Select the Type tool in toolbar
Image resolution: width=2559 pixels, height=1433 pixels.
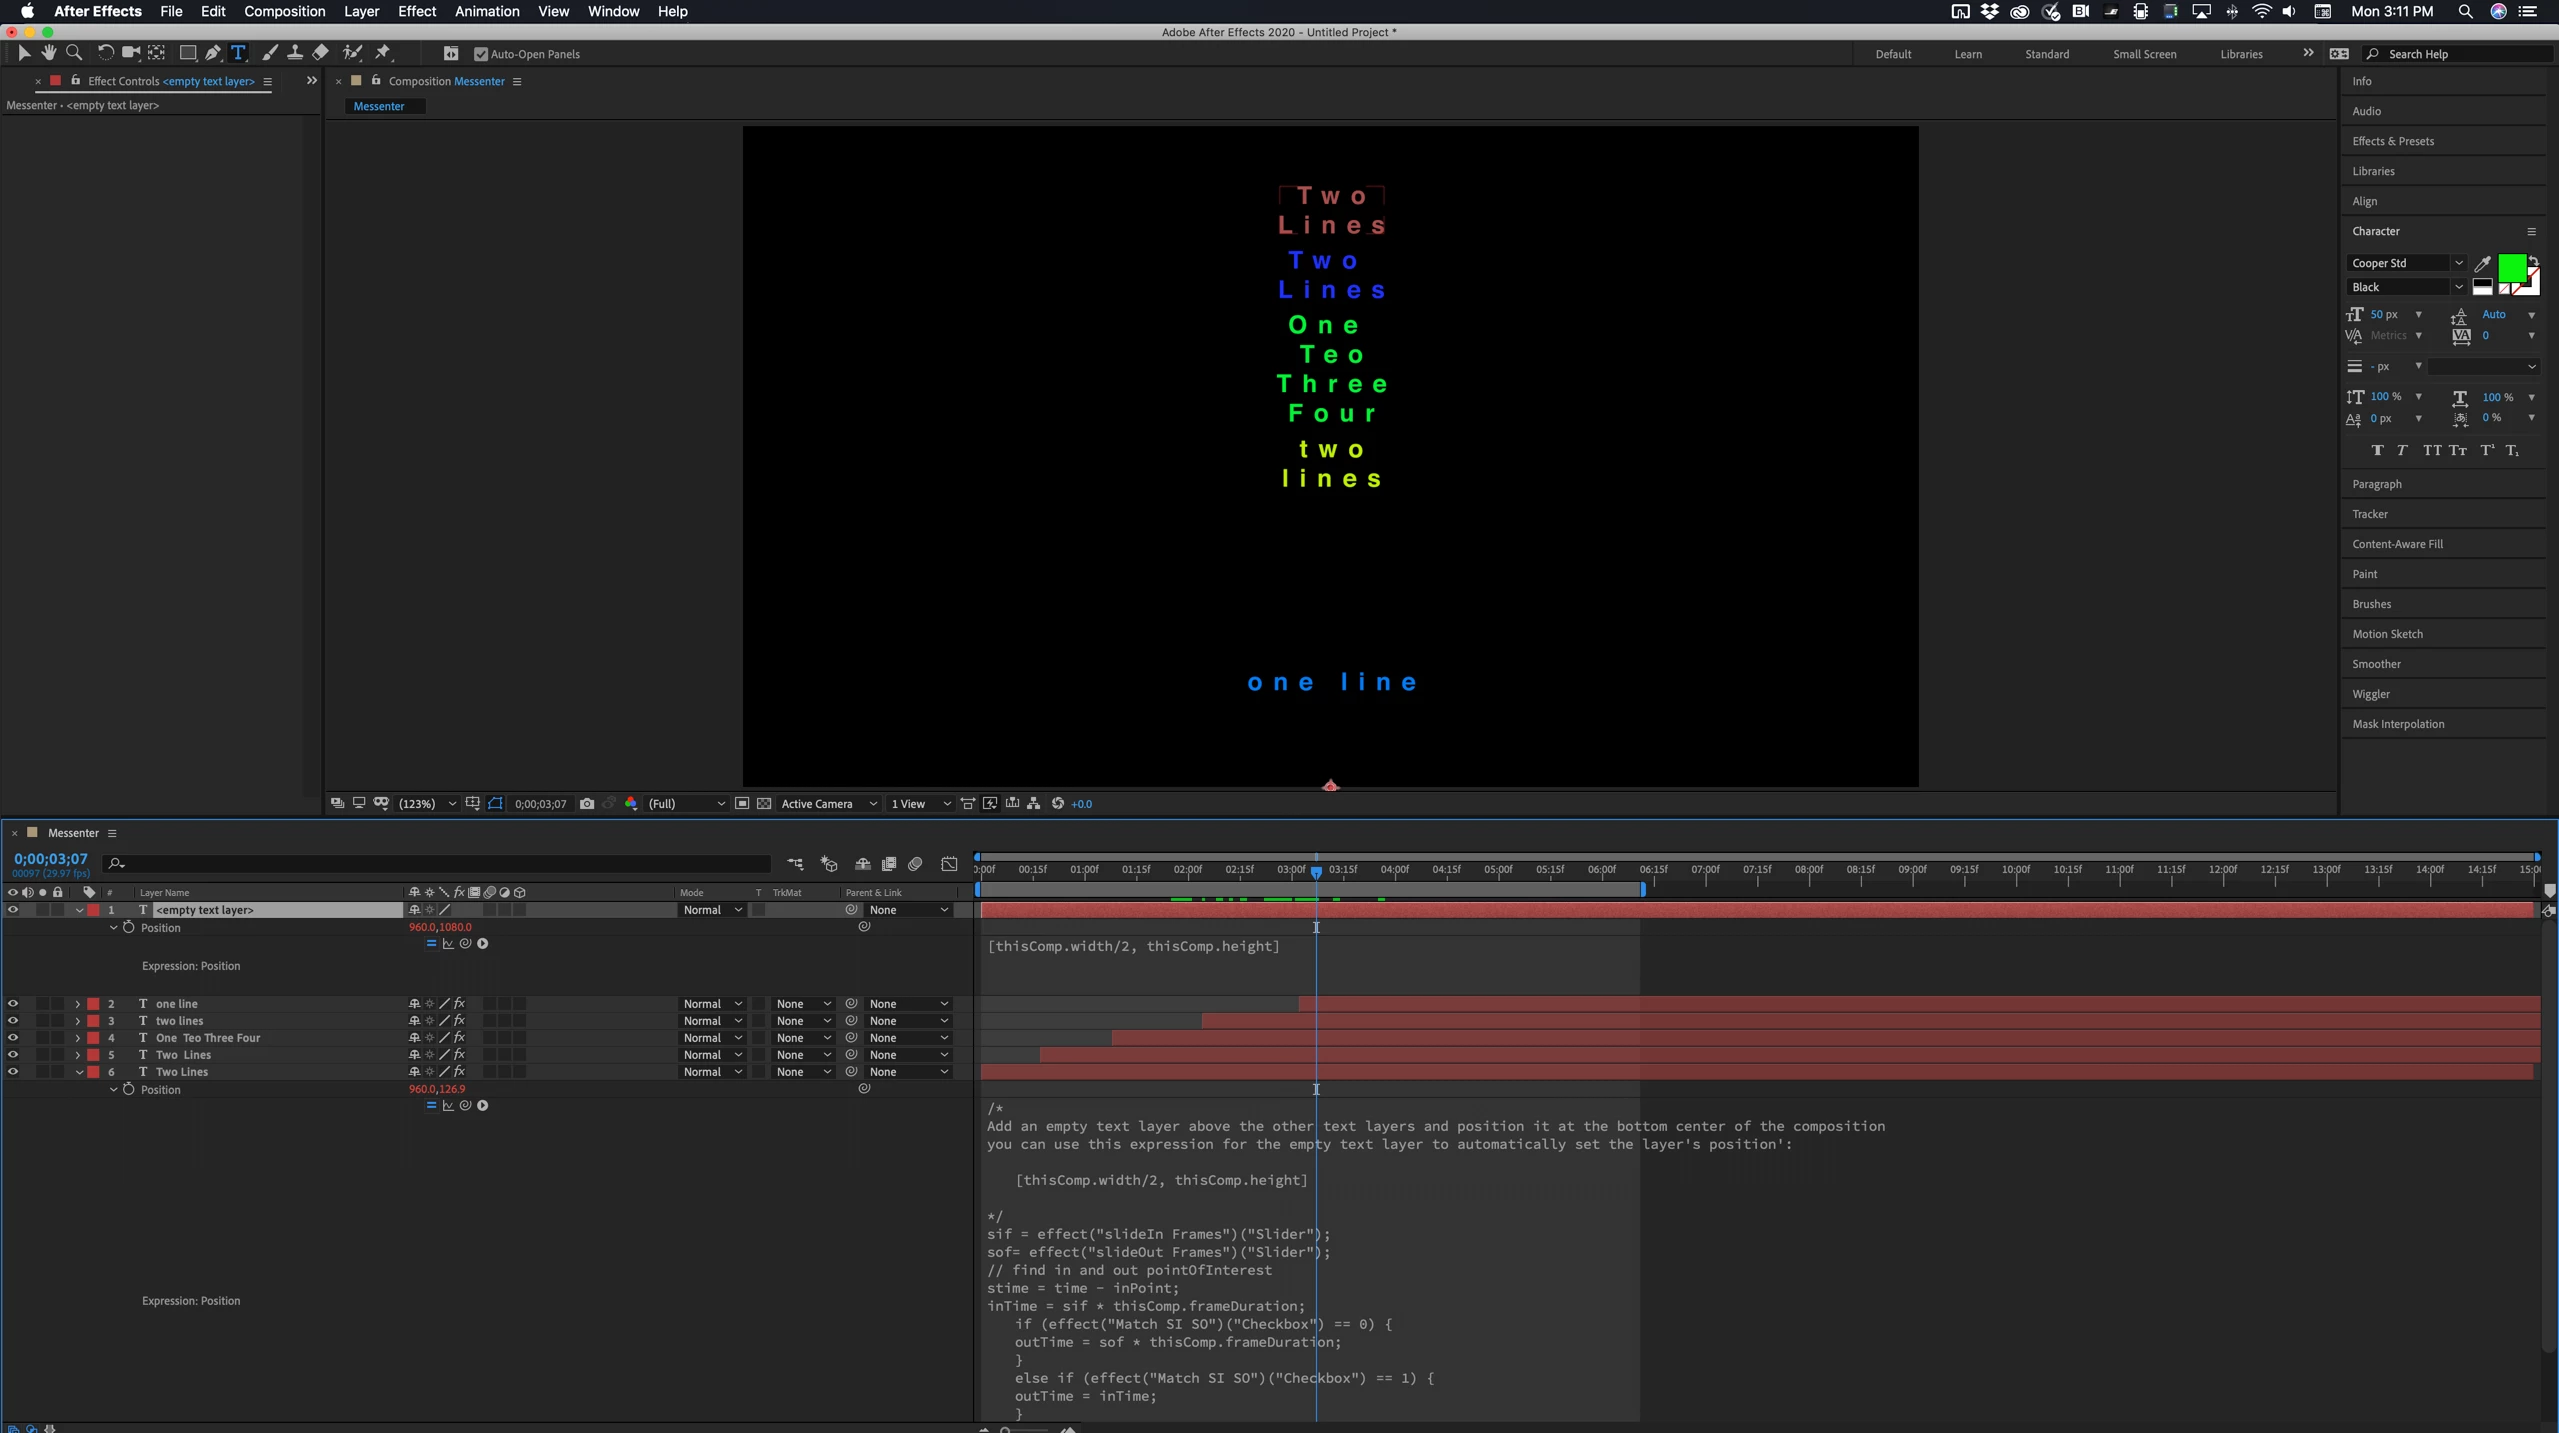pyautogui.click(x=238, y=53)
